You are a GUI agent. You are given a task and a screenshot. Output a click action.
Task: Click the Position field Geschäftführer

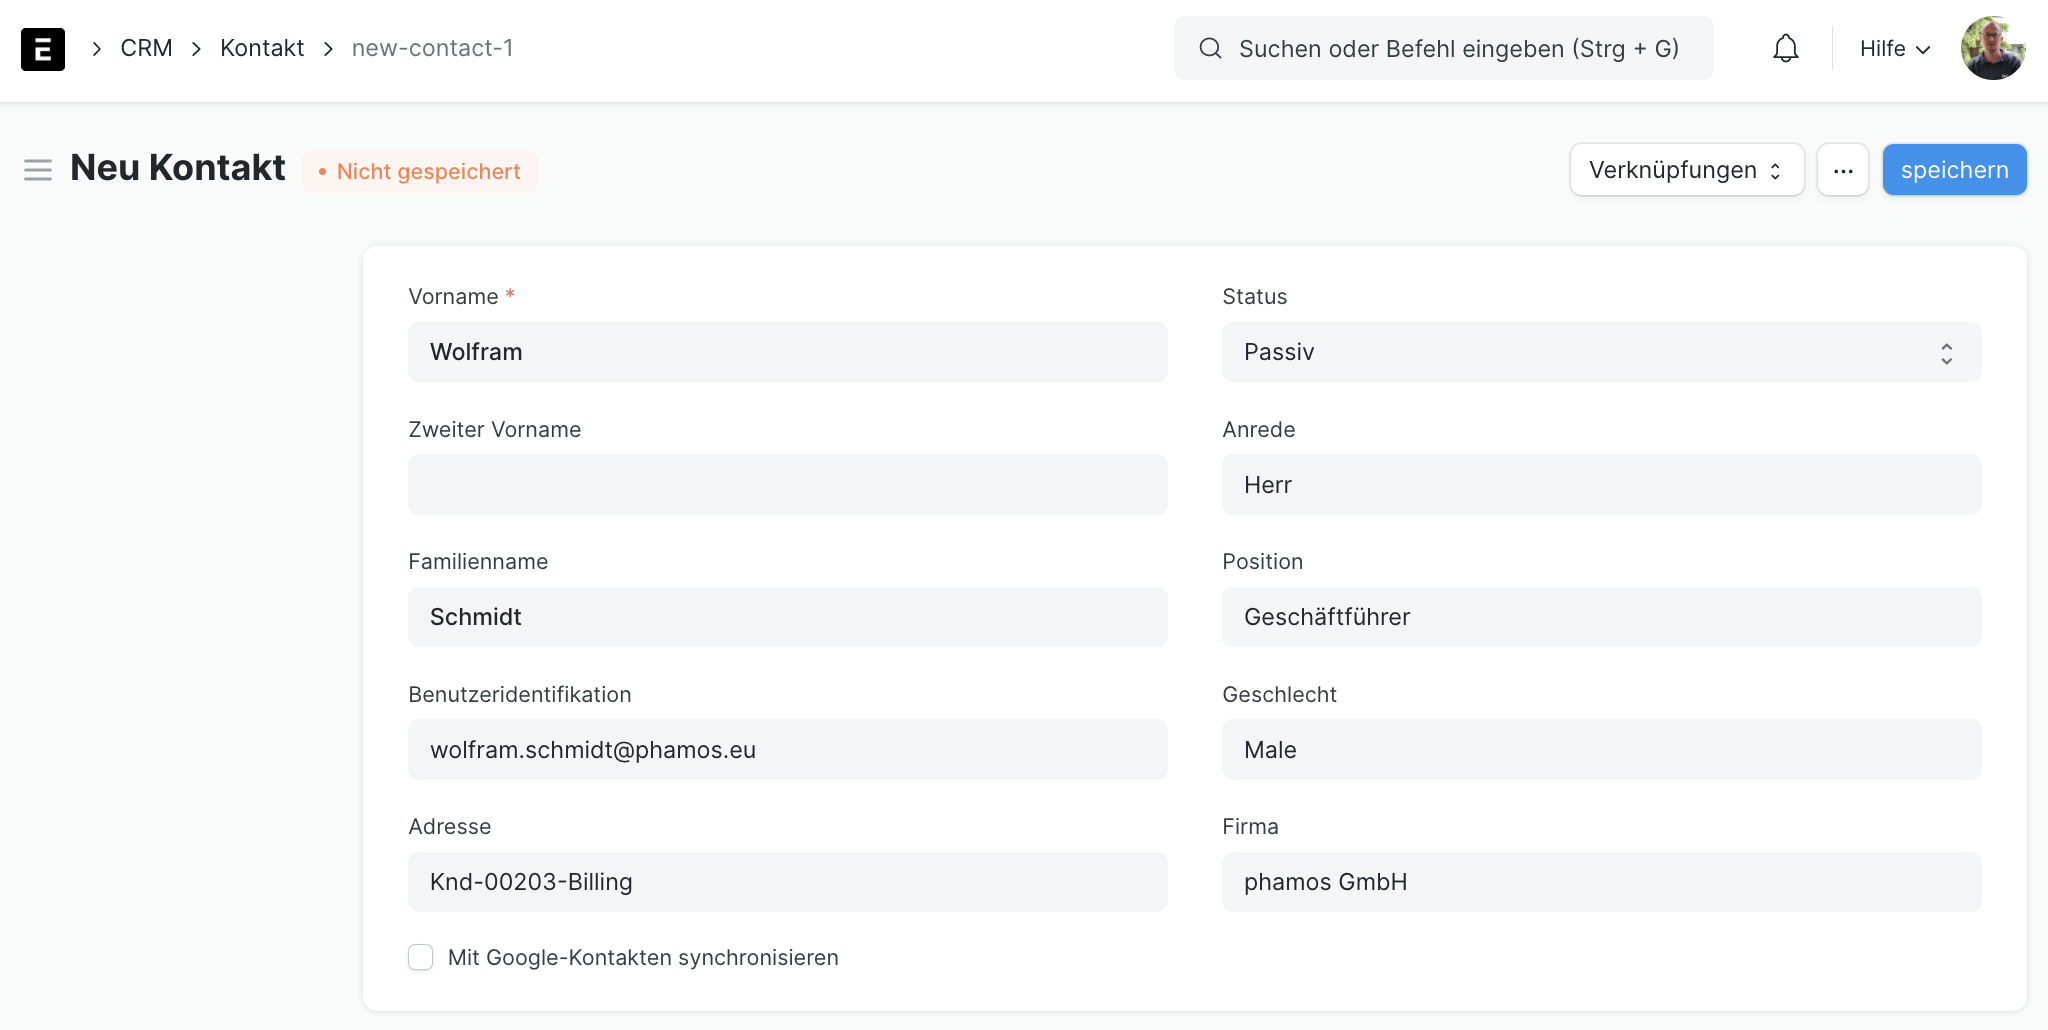point(1600,617)
